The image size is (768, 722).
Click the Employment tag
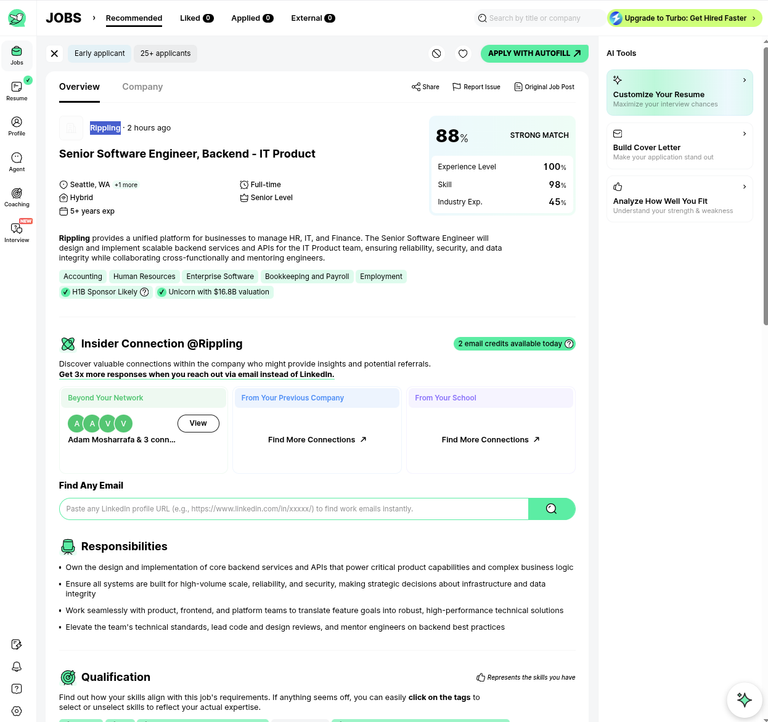click(381, 276)
